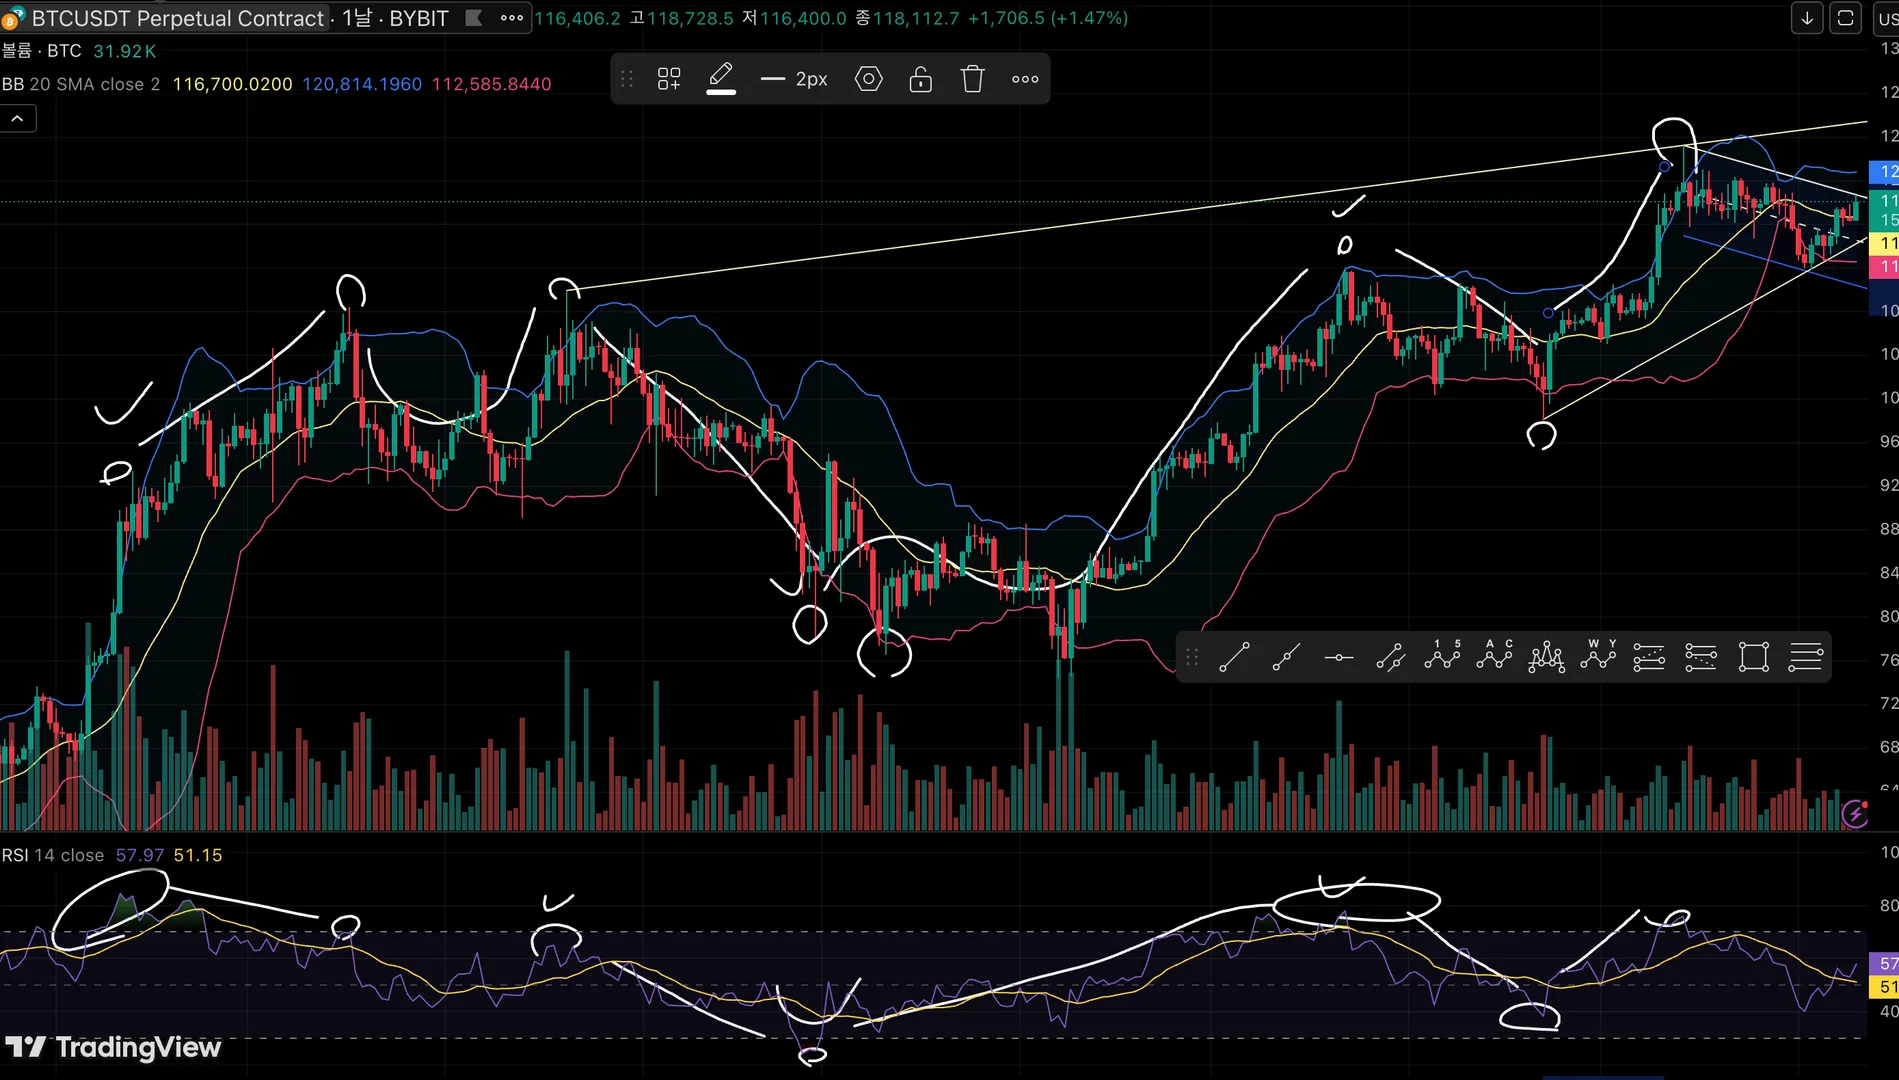
Task: Select the RSI 14 close indicator legend
Action: pyautogui.click(x=53, y=855)
